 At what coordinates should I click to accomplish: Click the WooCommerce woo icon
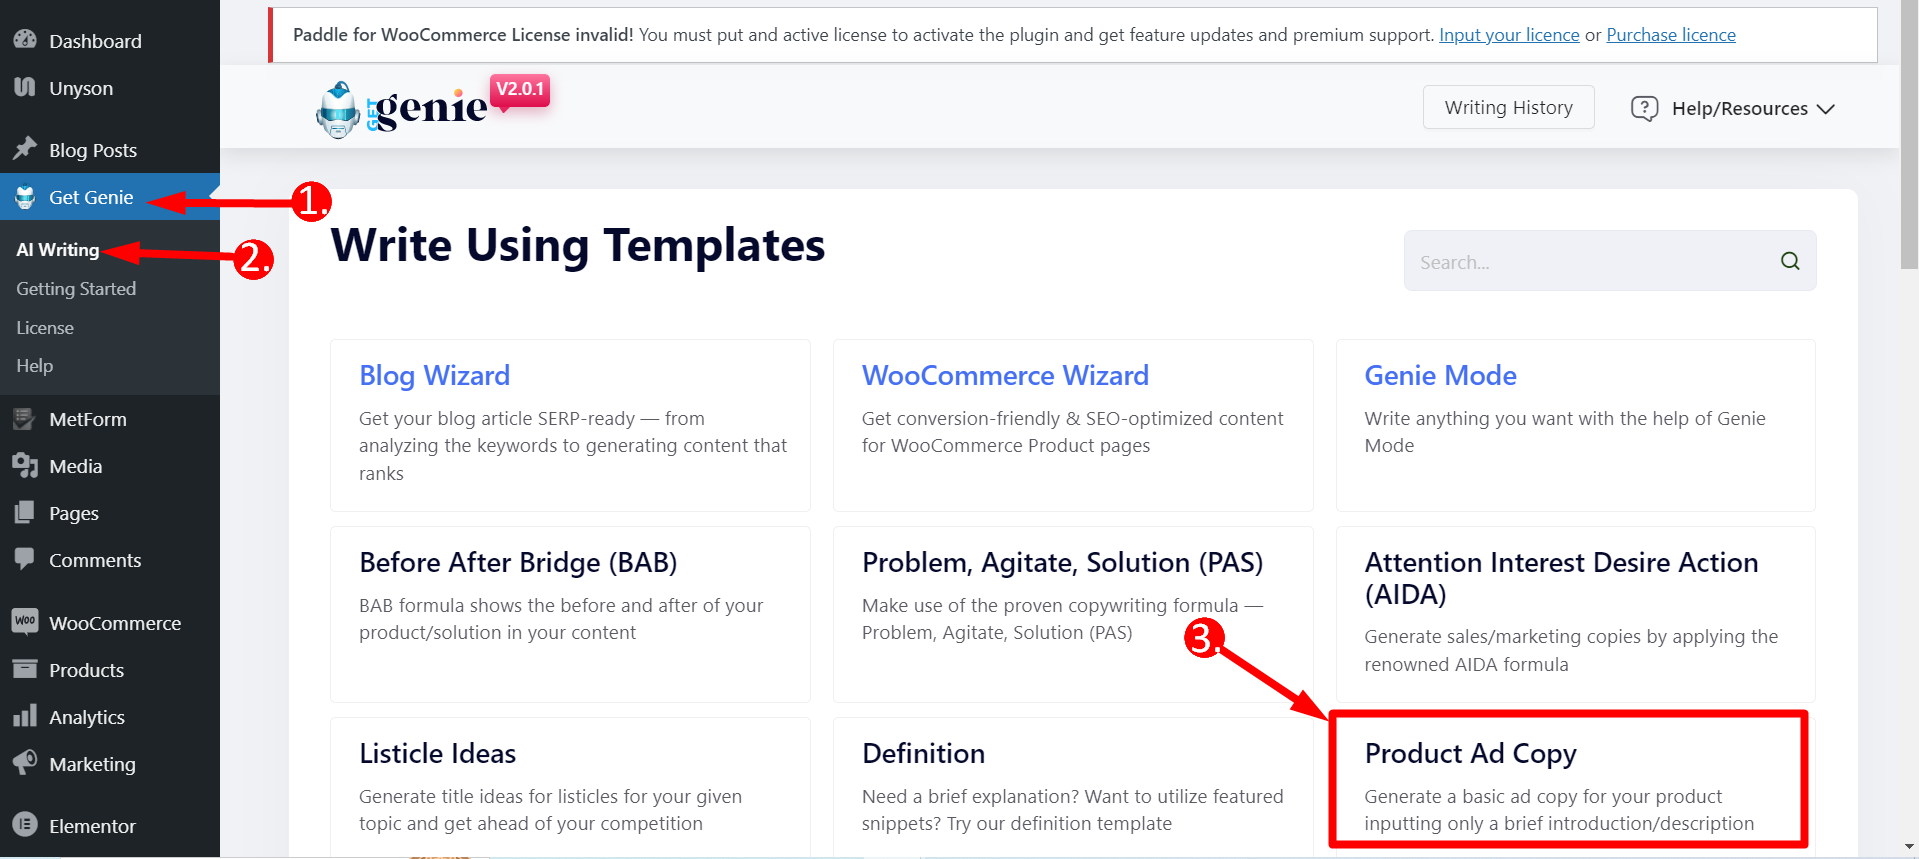click(x=25, y=622)
